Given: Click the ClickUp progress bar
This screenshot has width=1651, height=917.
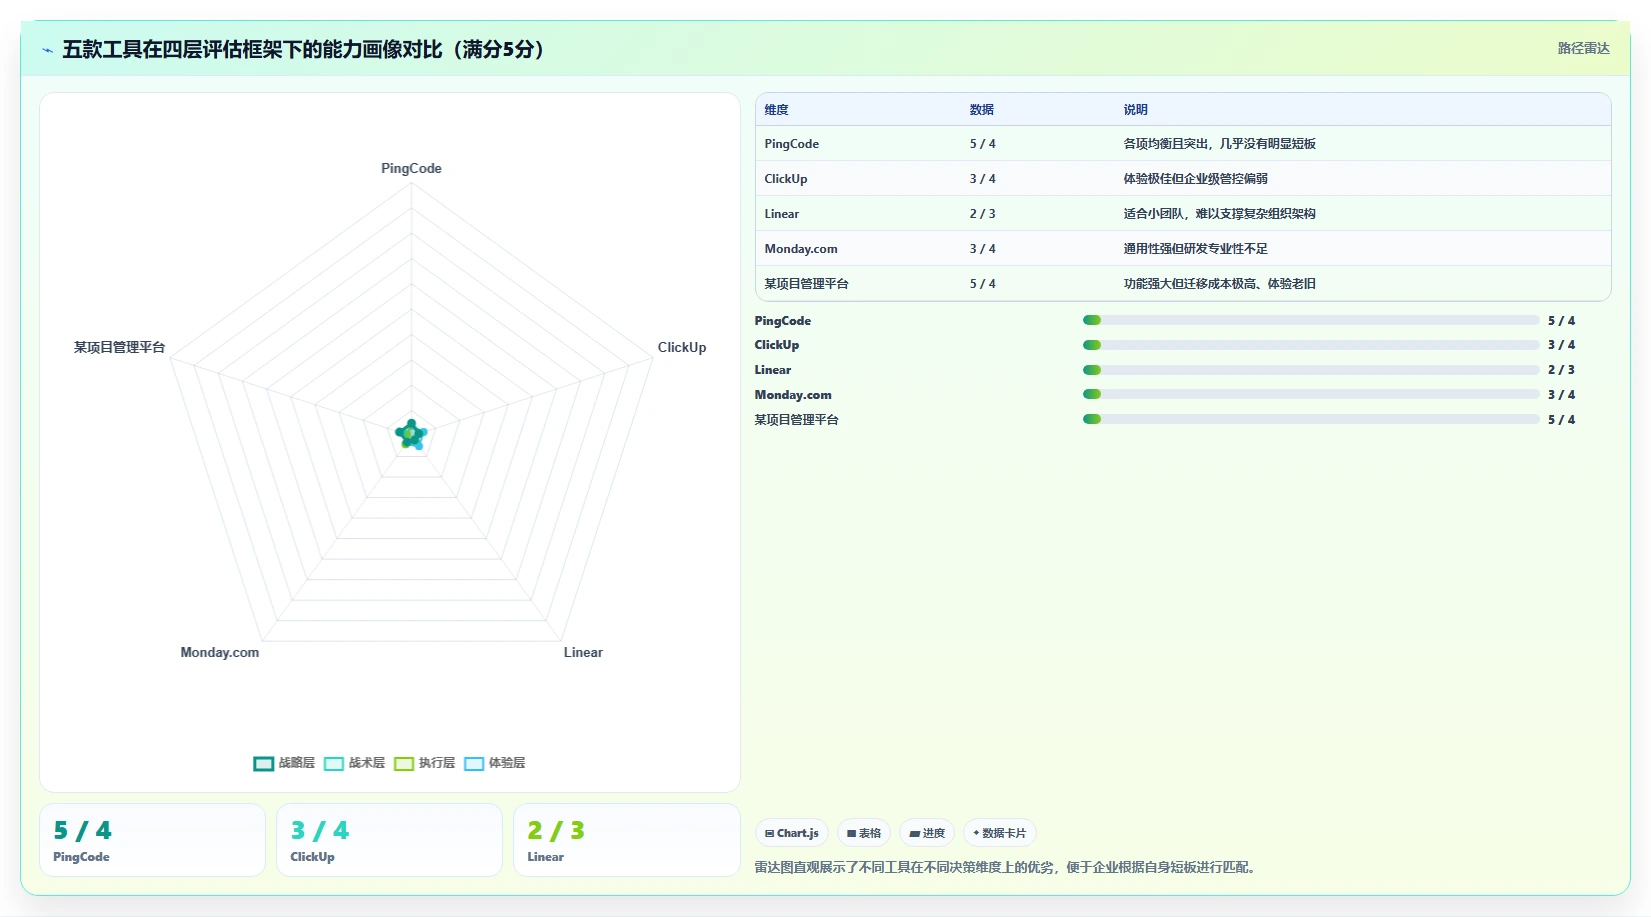Looking at the screenshot, I should (x=1311, y=345).
